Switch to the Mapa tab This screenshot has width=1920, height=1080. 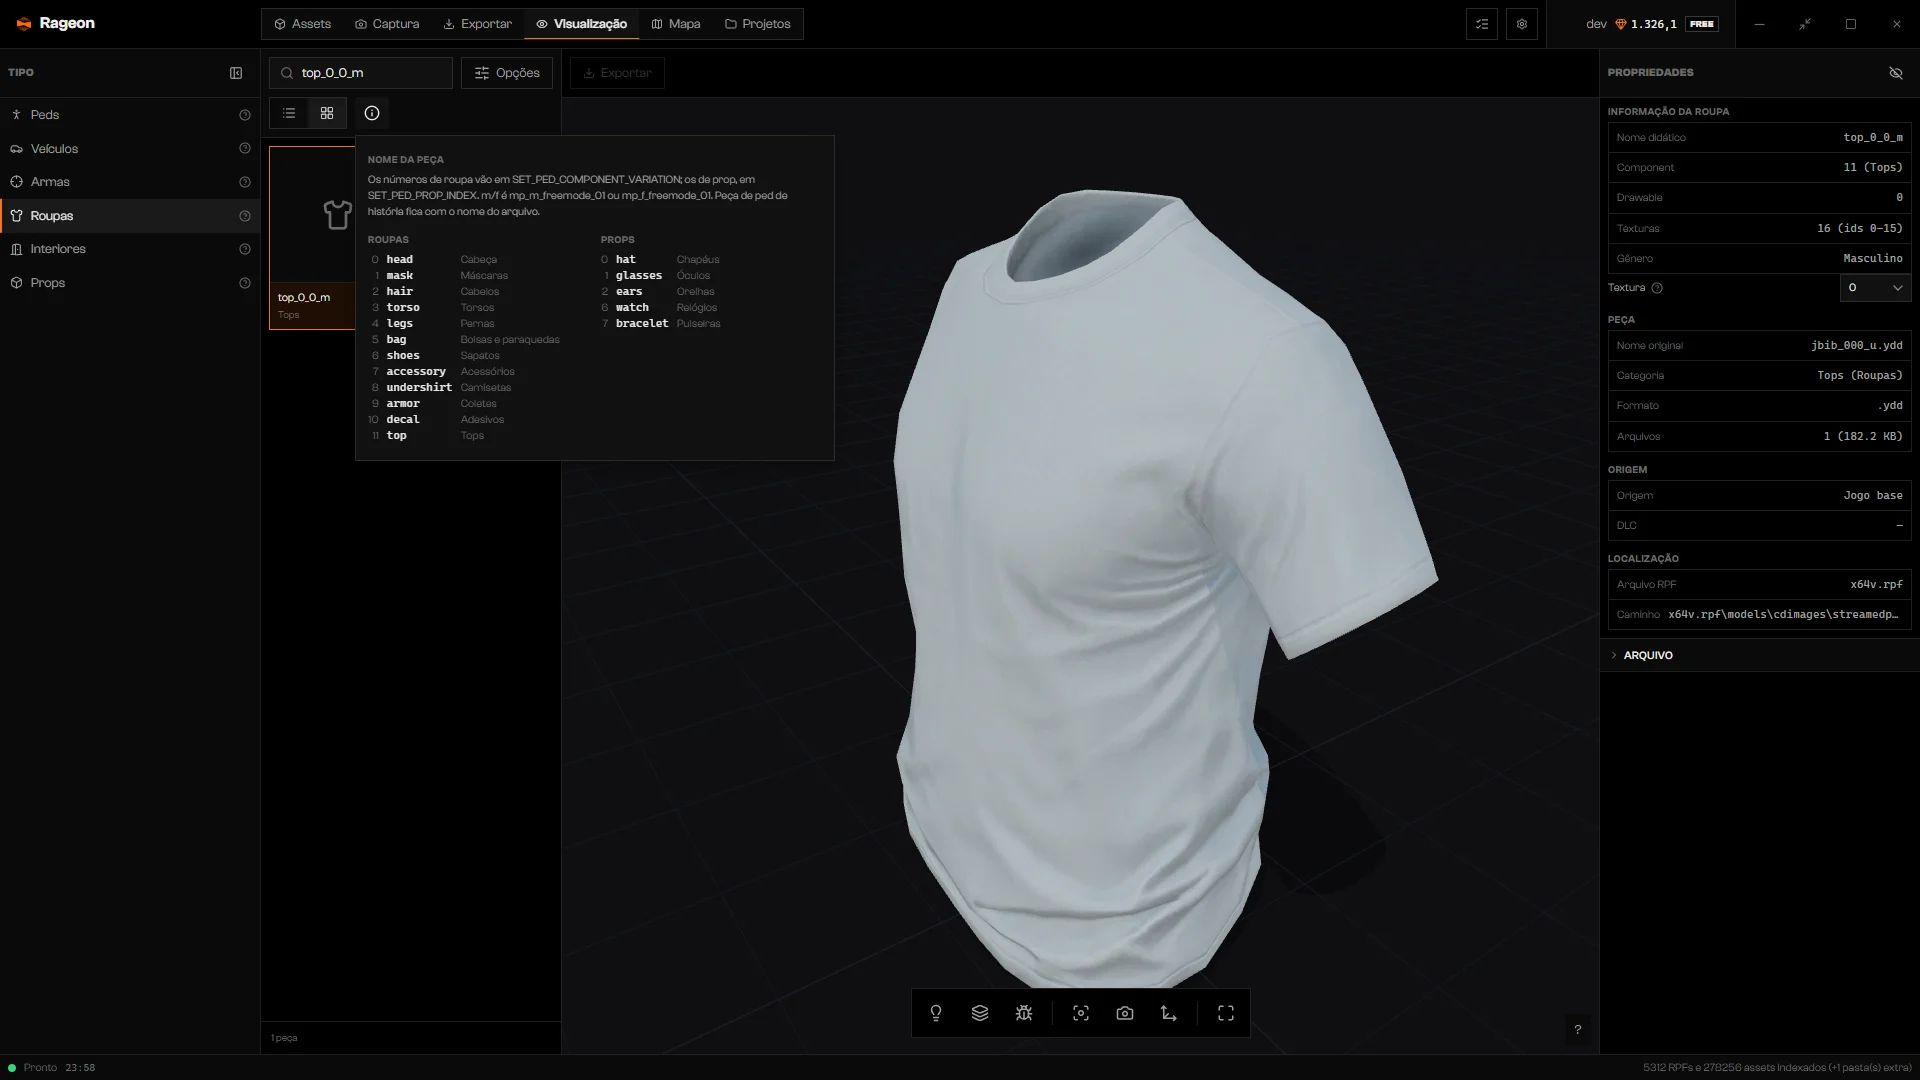point(676,24)
